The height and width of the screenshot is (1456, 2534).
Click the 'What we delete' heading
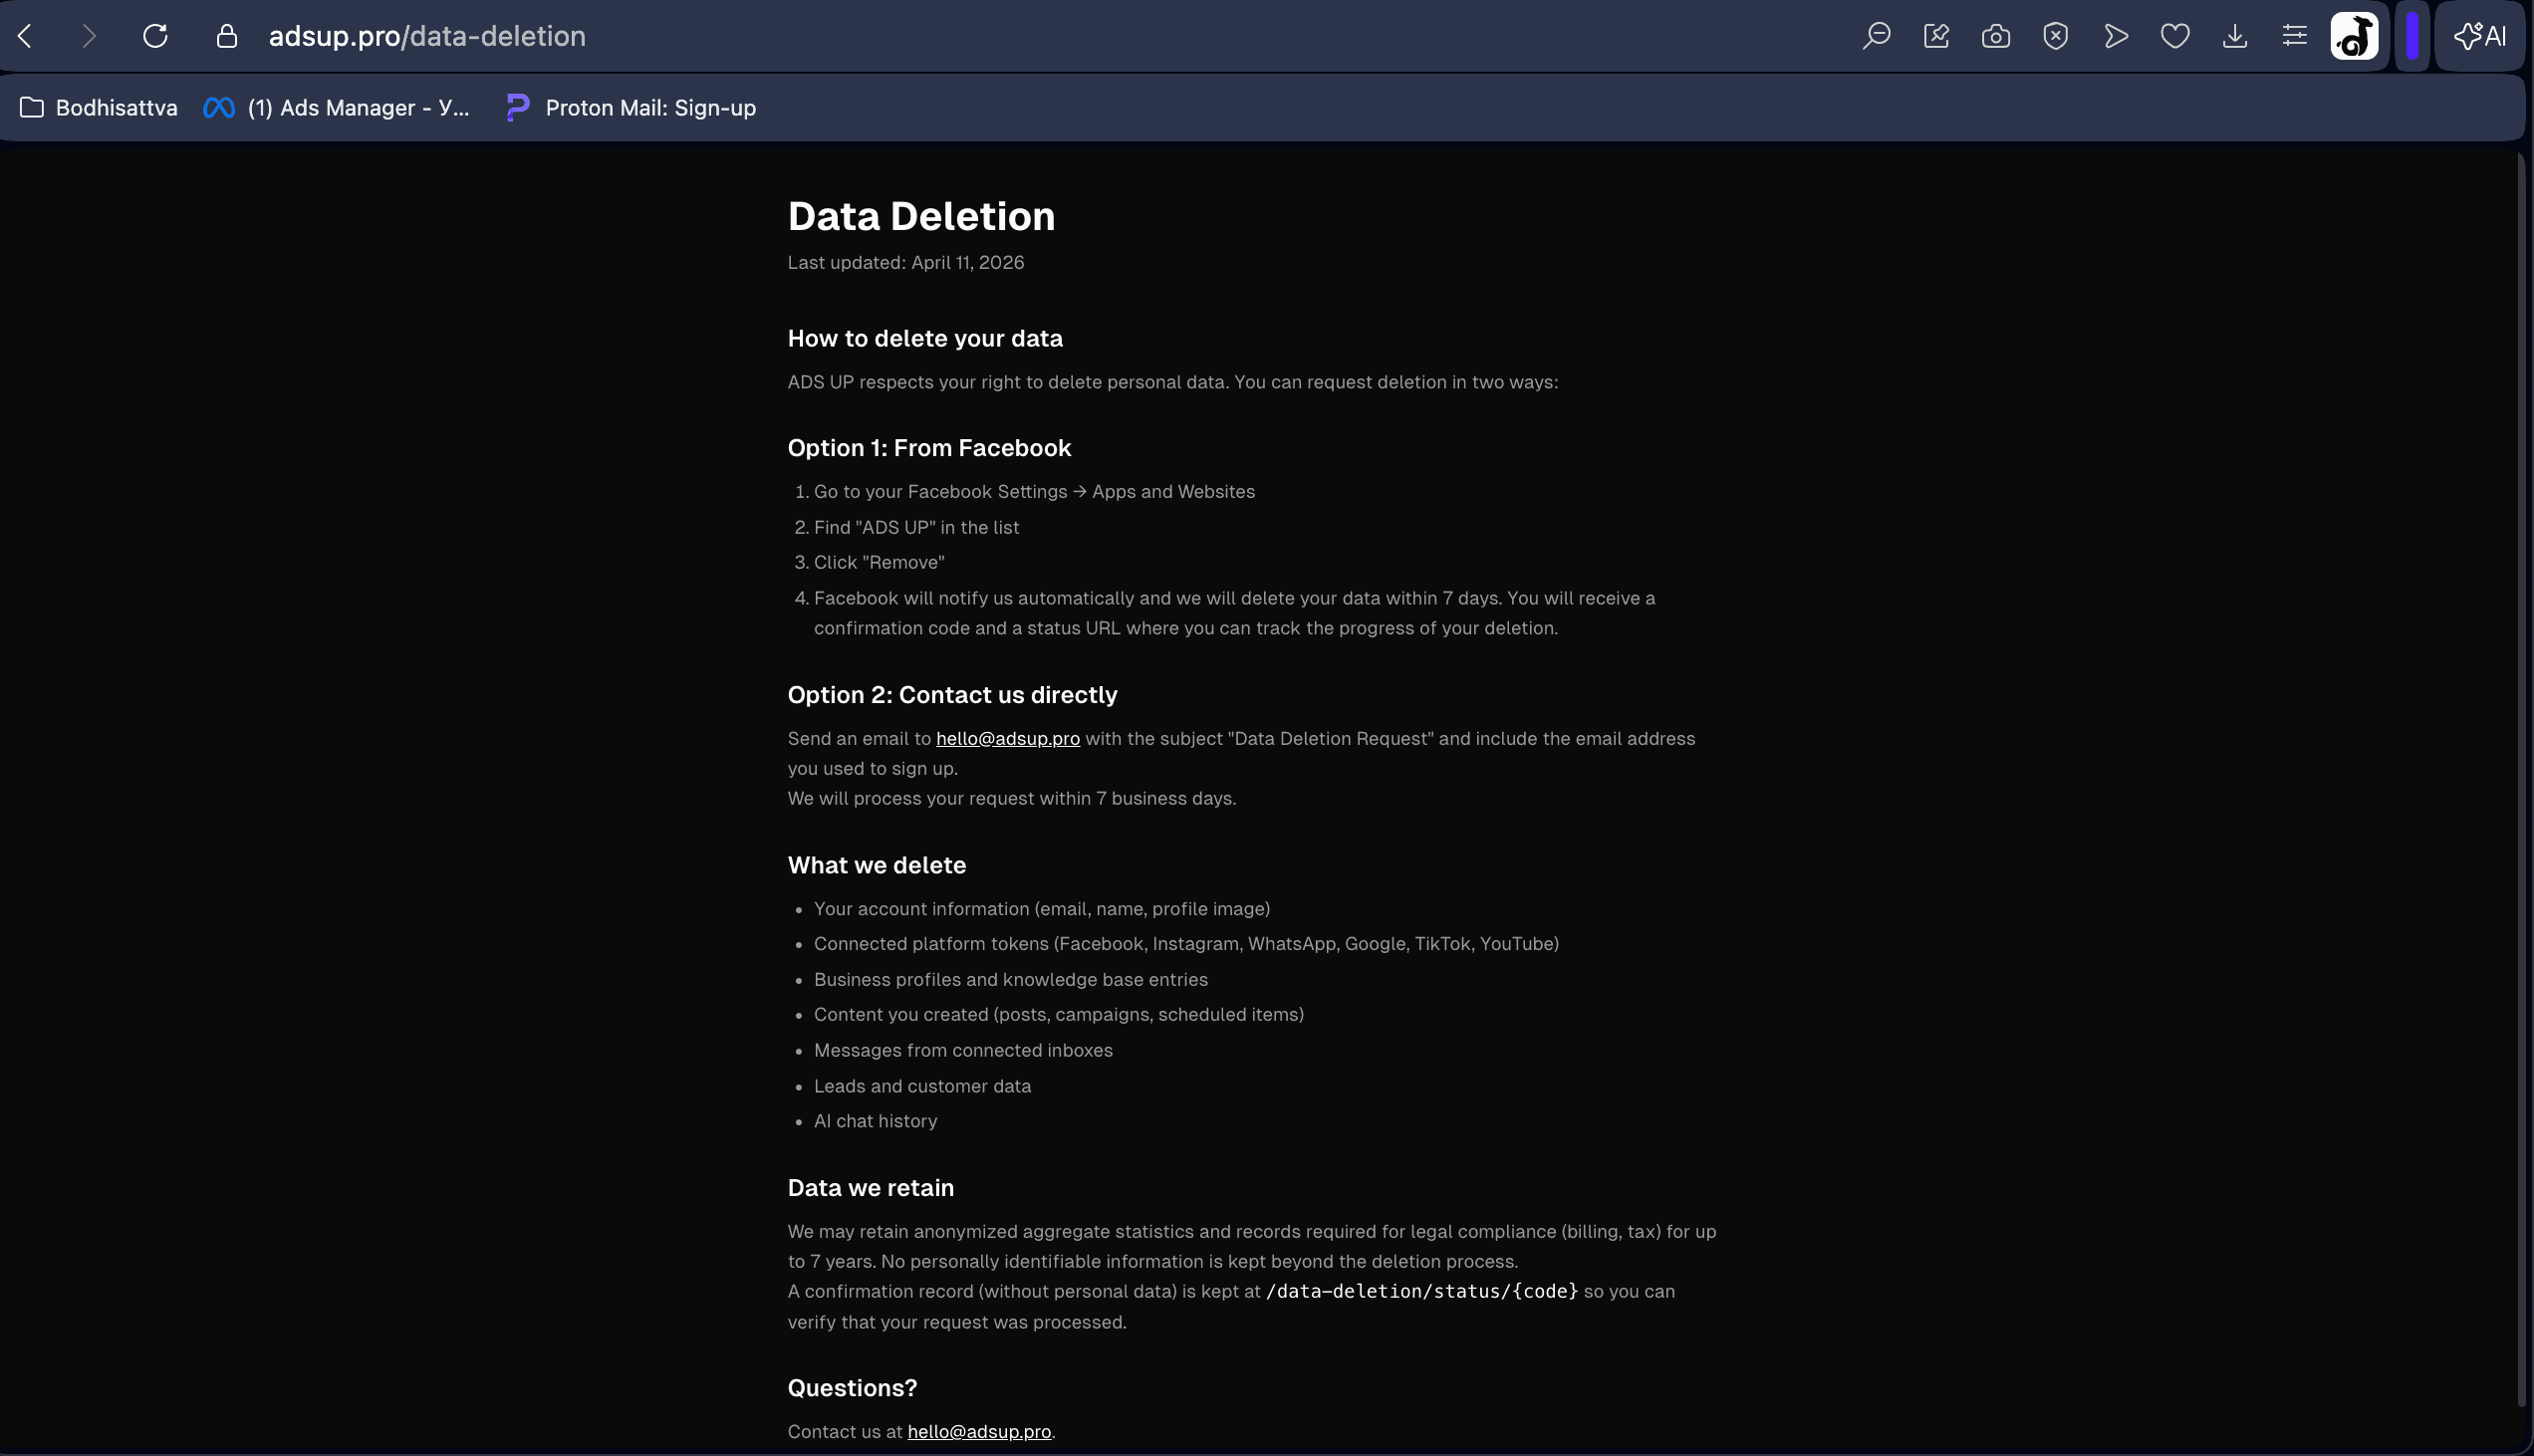pos(877,864)
